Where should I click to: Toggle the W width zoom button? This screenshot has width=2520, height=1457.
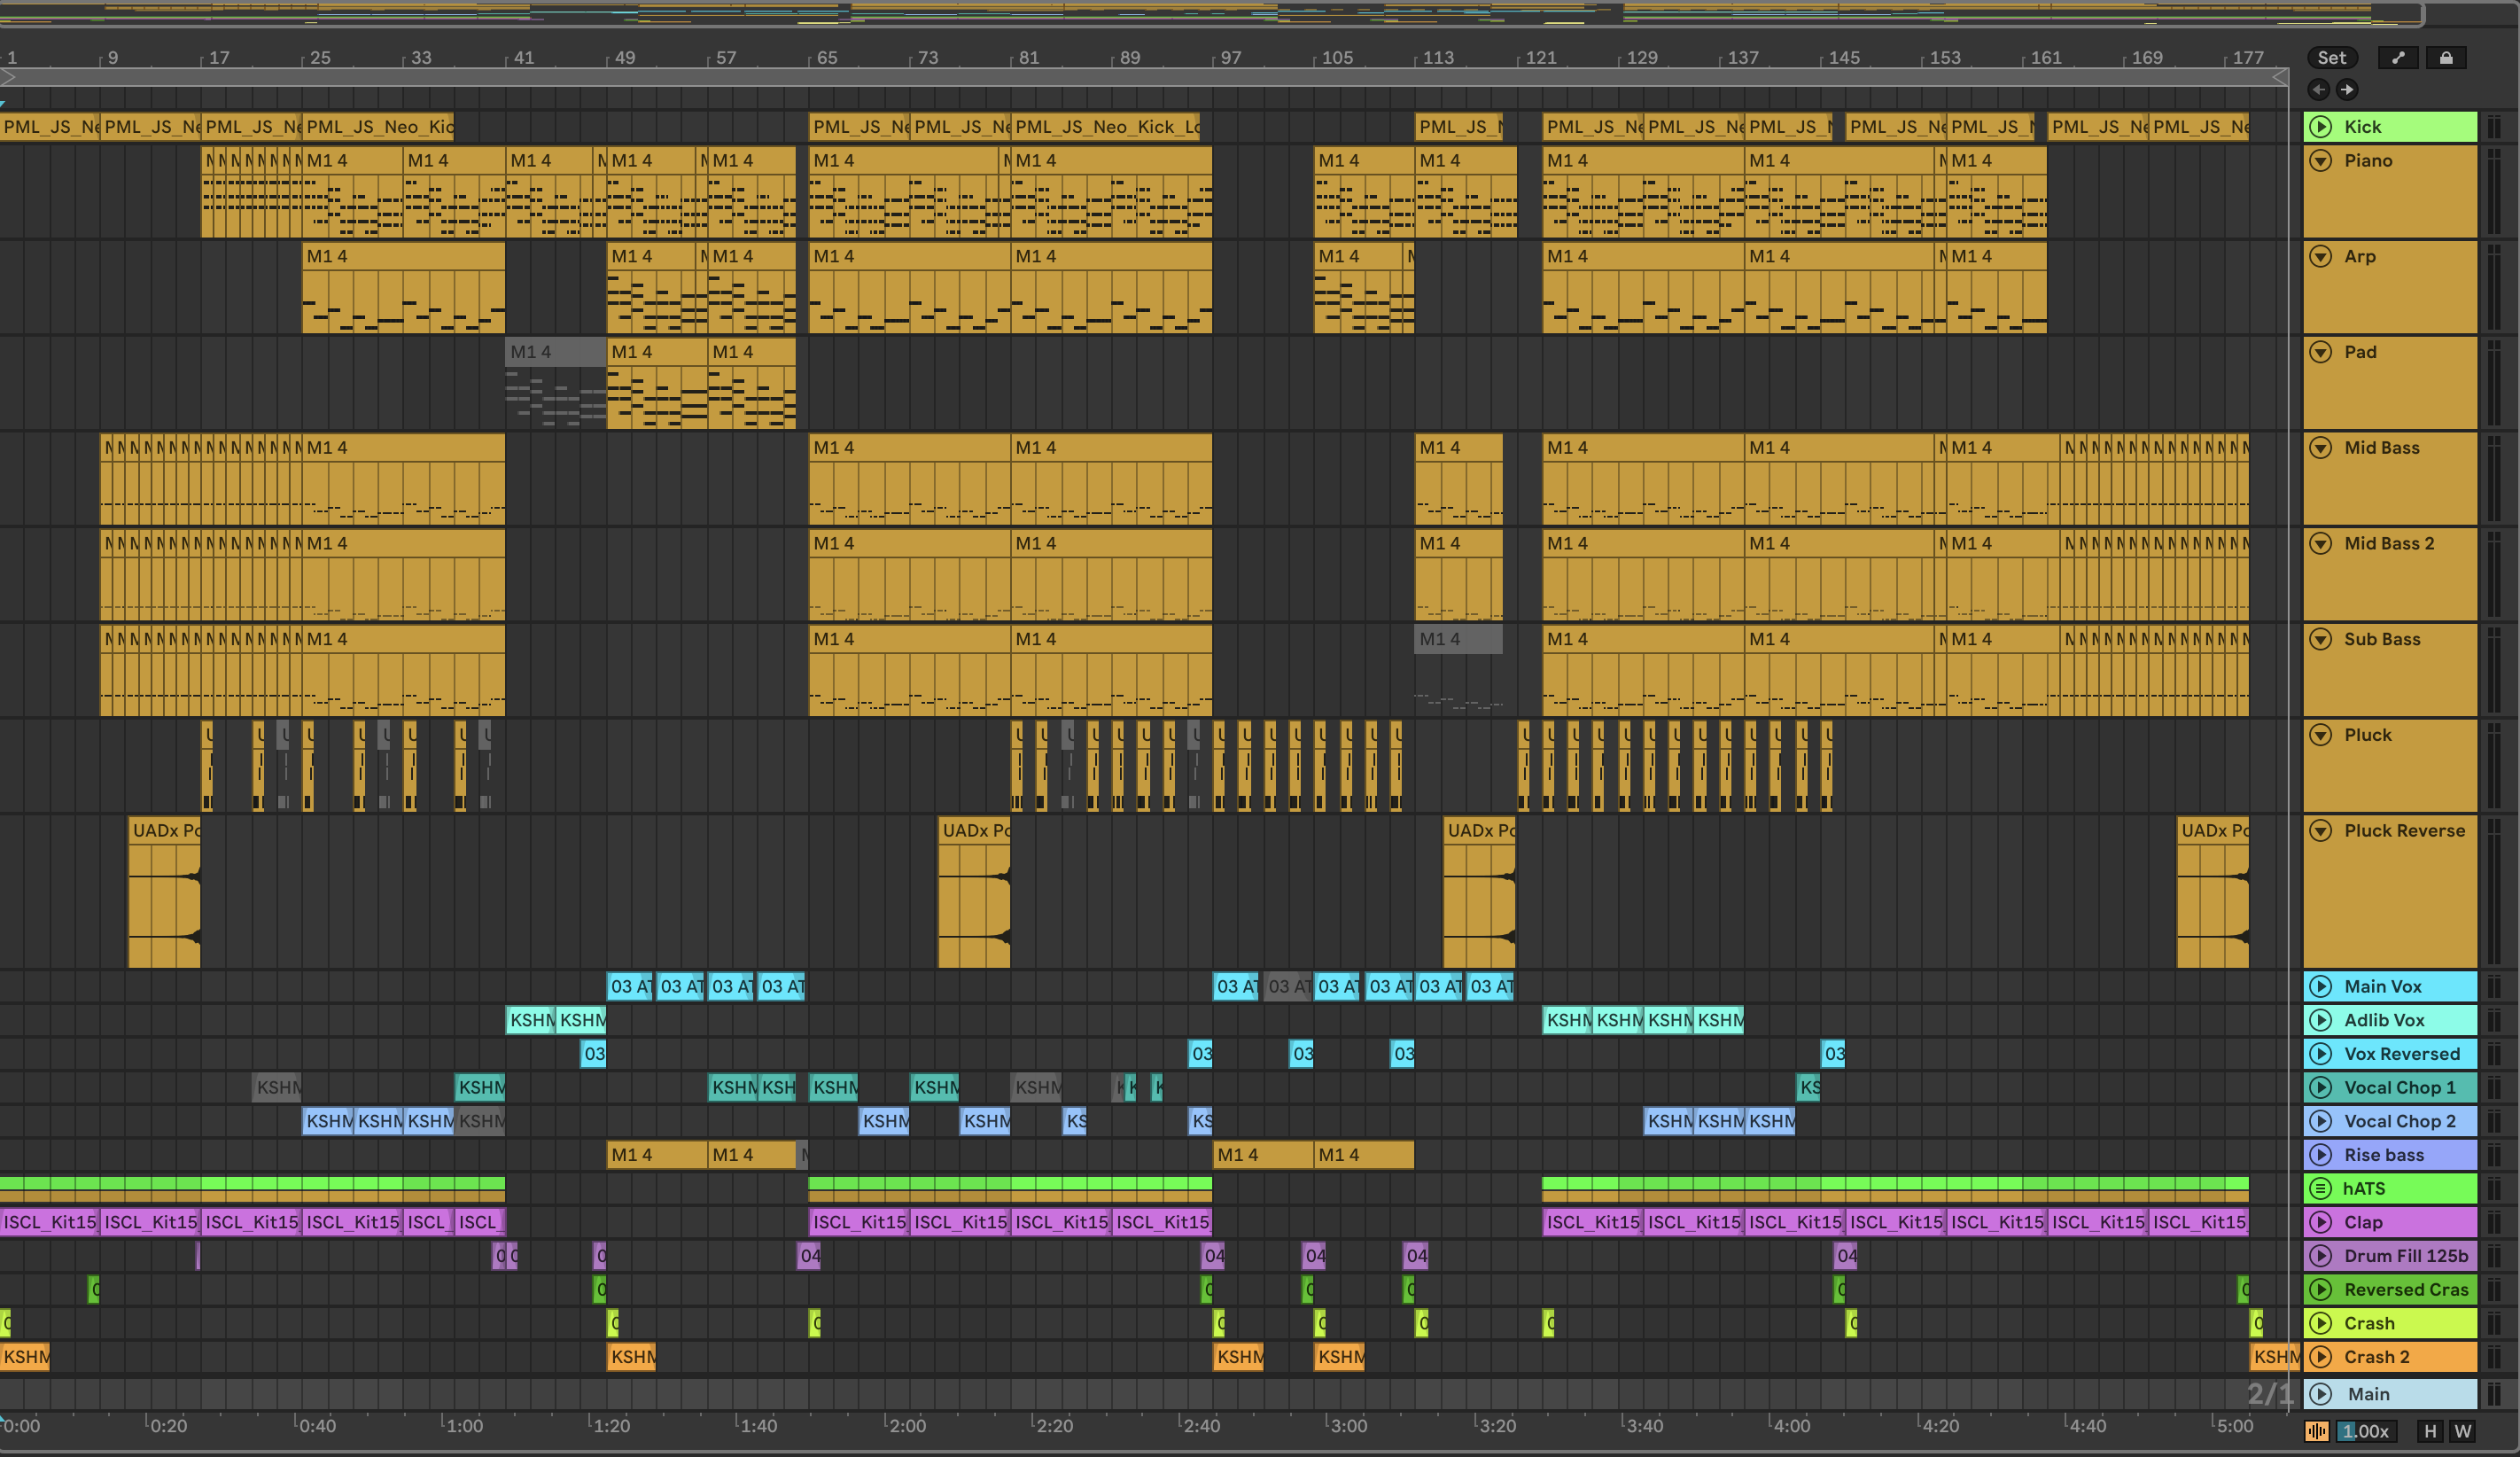pyautogui.click(x=2462, y=1431)
